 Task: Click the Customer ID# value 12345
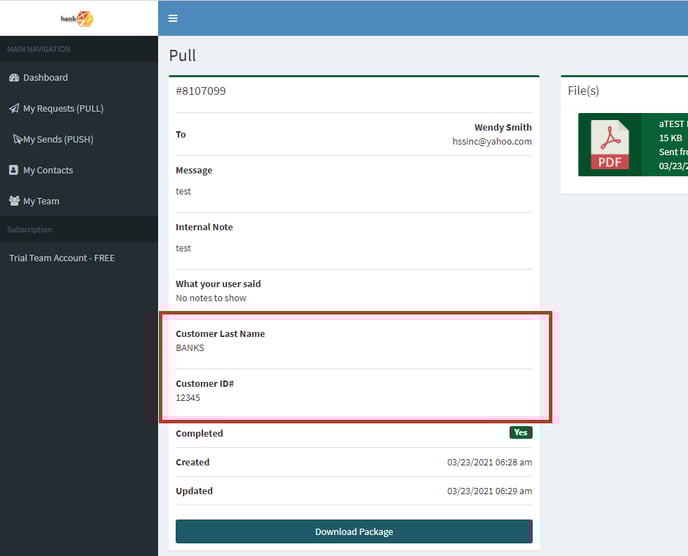[188, 398]
